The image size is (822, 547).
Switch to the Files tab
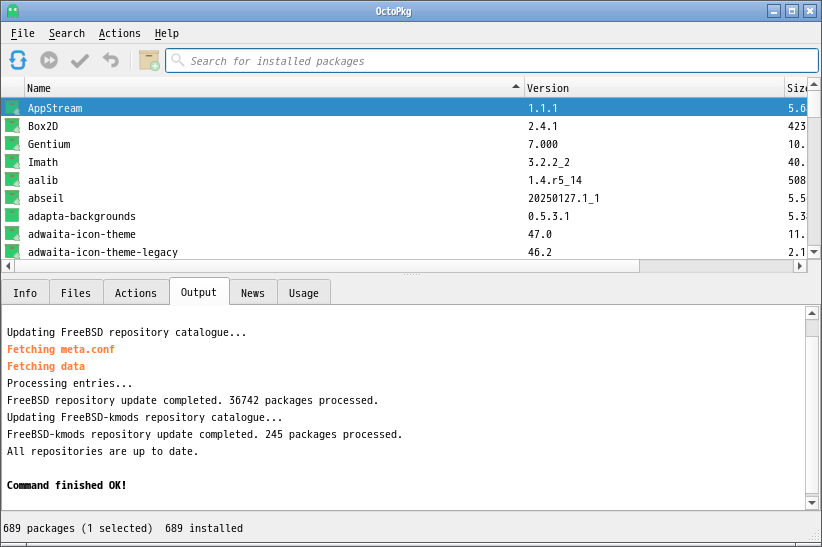(x=76, y=293)
